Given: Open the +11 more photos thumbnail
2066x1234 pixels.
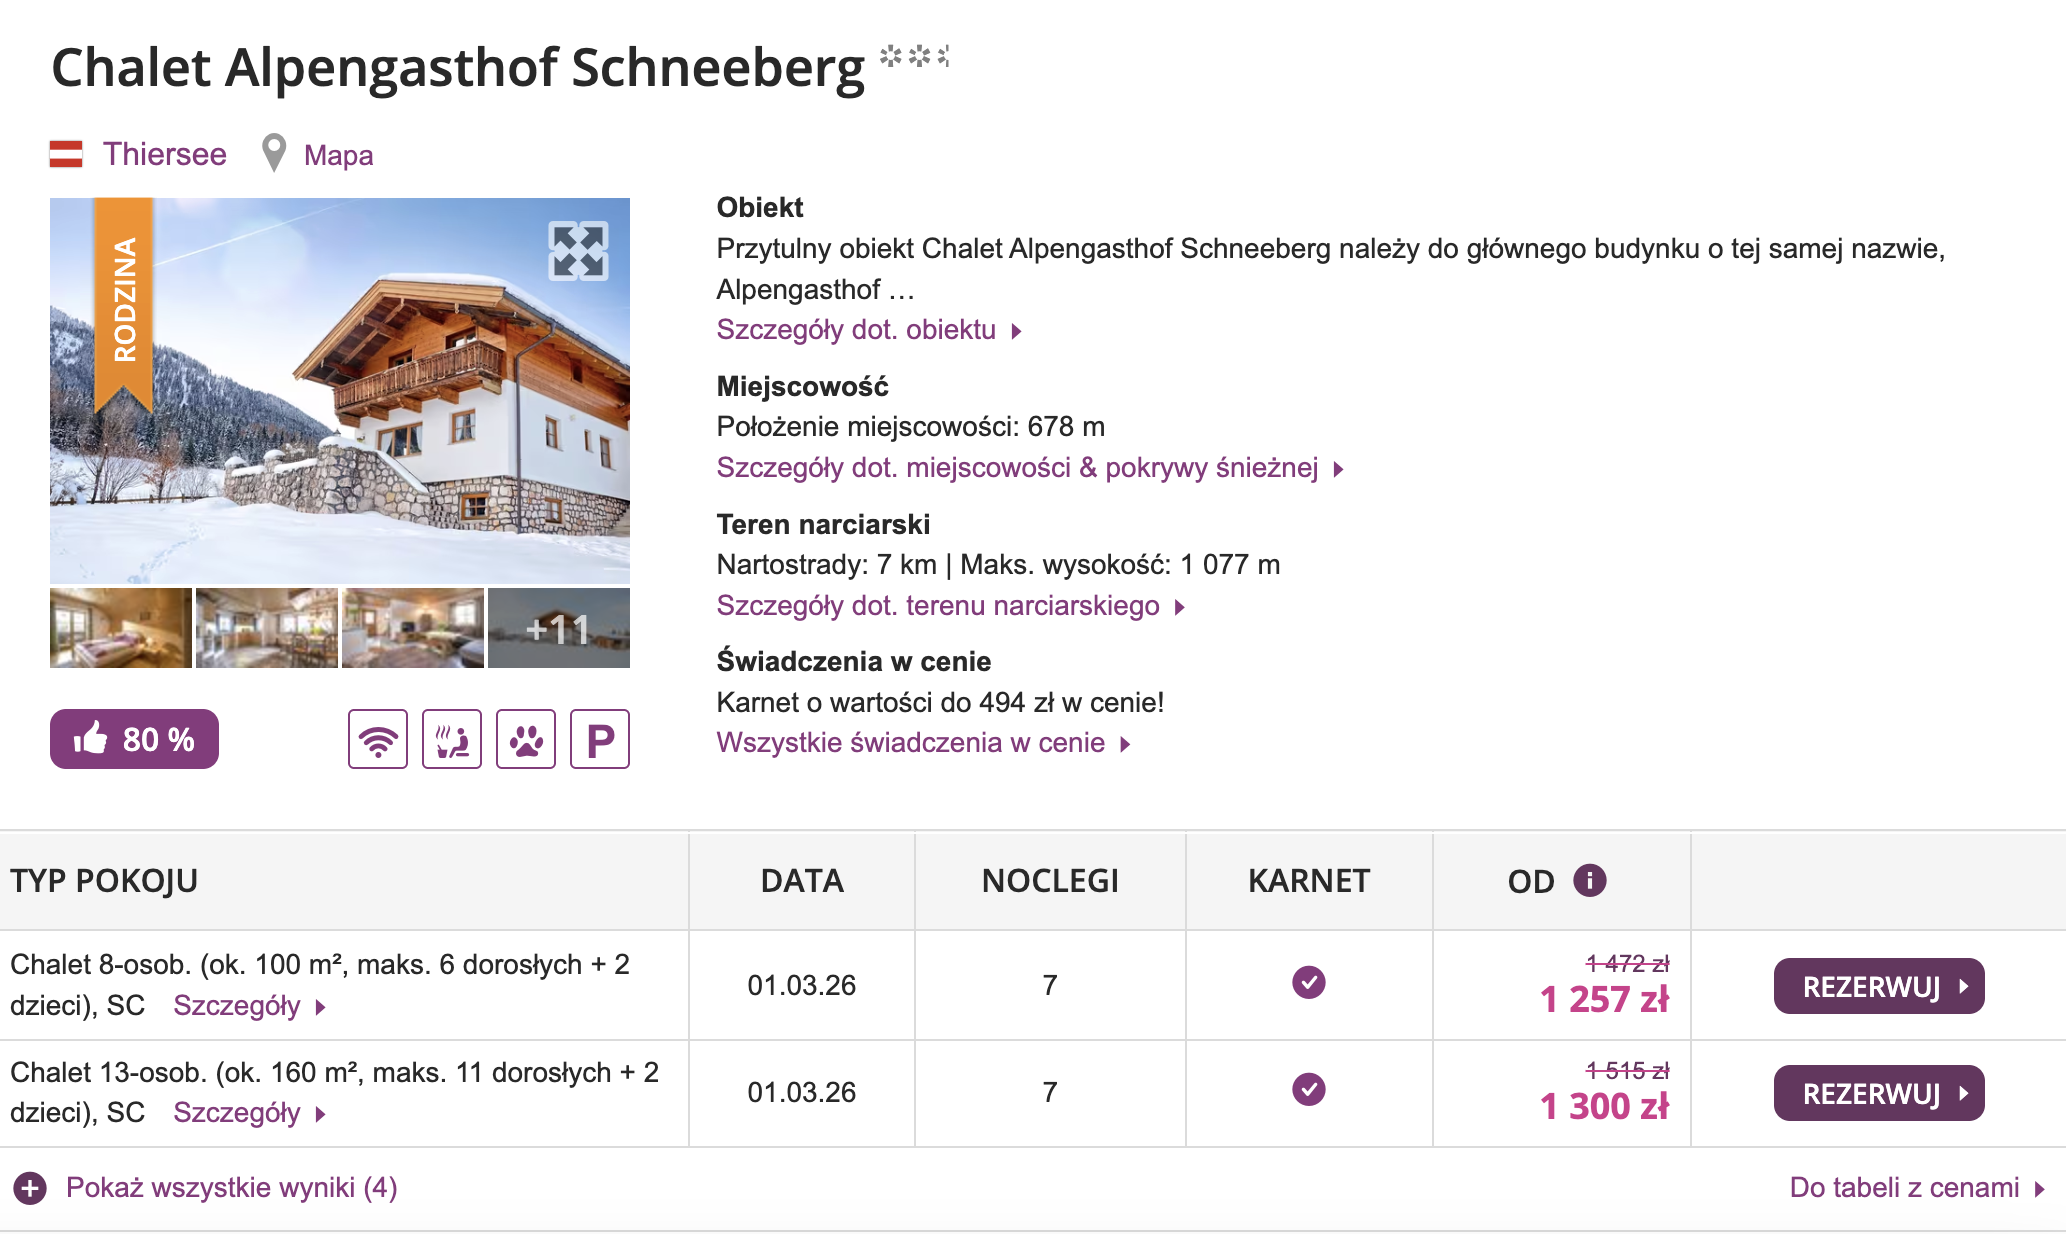Looking at the screenshot, I should click(559, 628).
